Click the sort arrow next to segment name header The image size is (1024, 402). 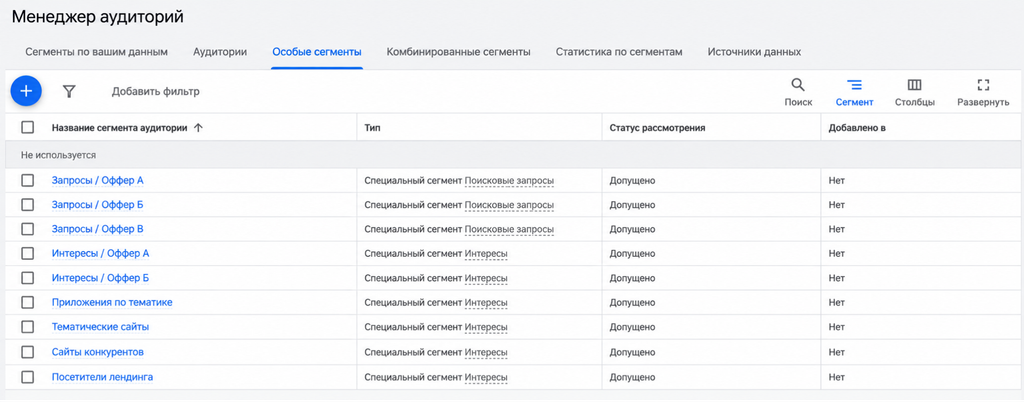[x=199, y=128]
